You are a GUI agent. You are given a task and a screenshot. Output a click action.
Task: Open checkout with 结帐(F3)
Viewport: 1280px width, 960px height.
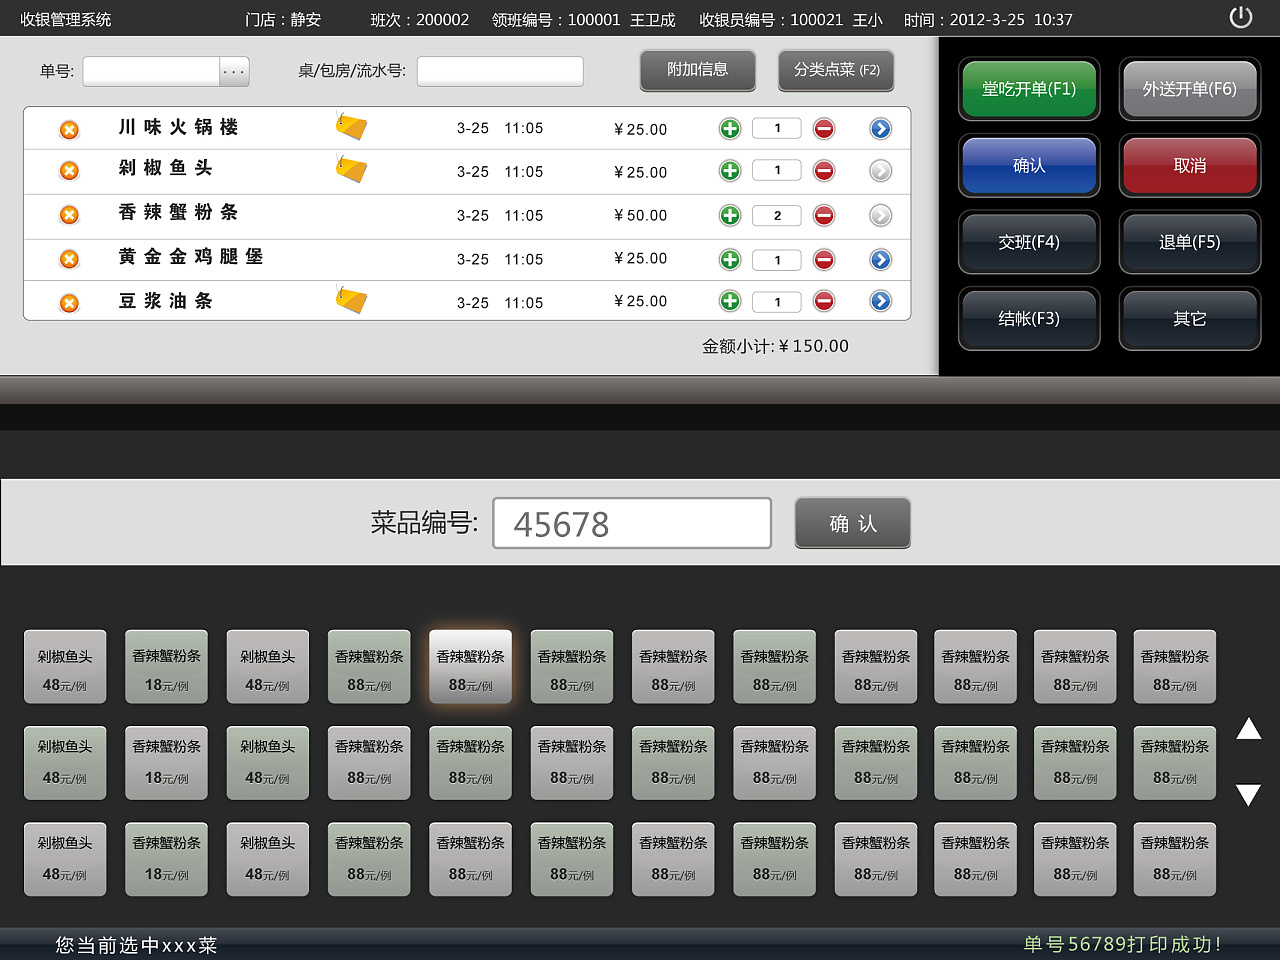pos(1029,319)
